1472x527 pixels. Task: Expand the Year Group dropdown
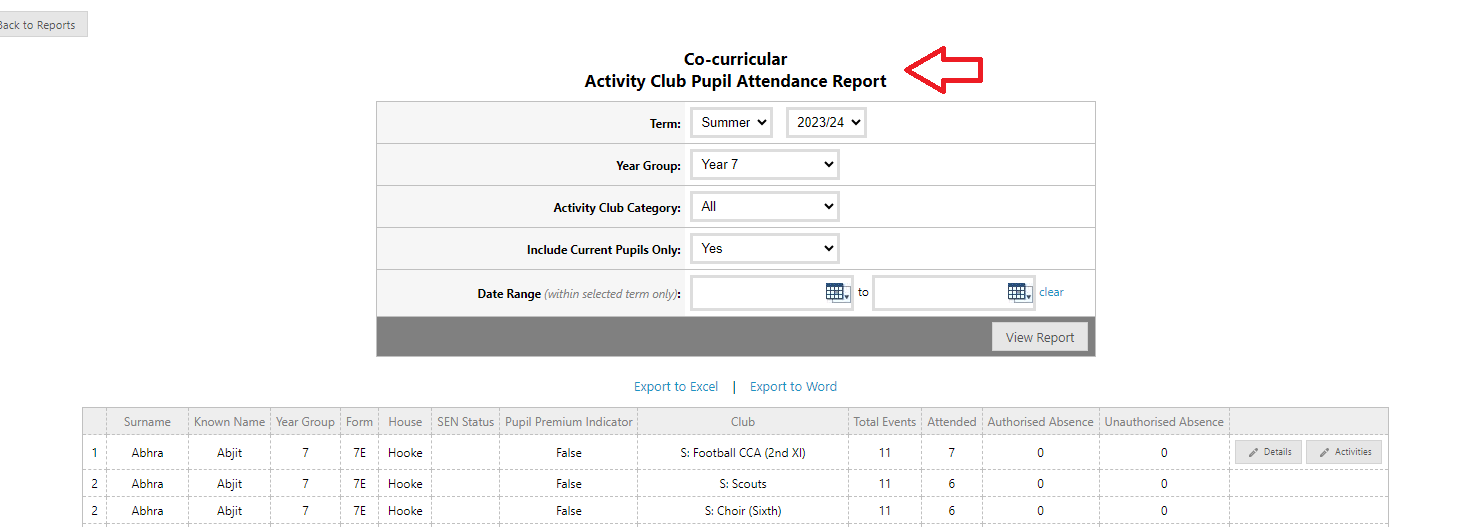coord(765,165)
